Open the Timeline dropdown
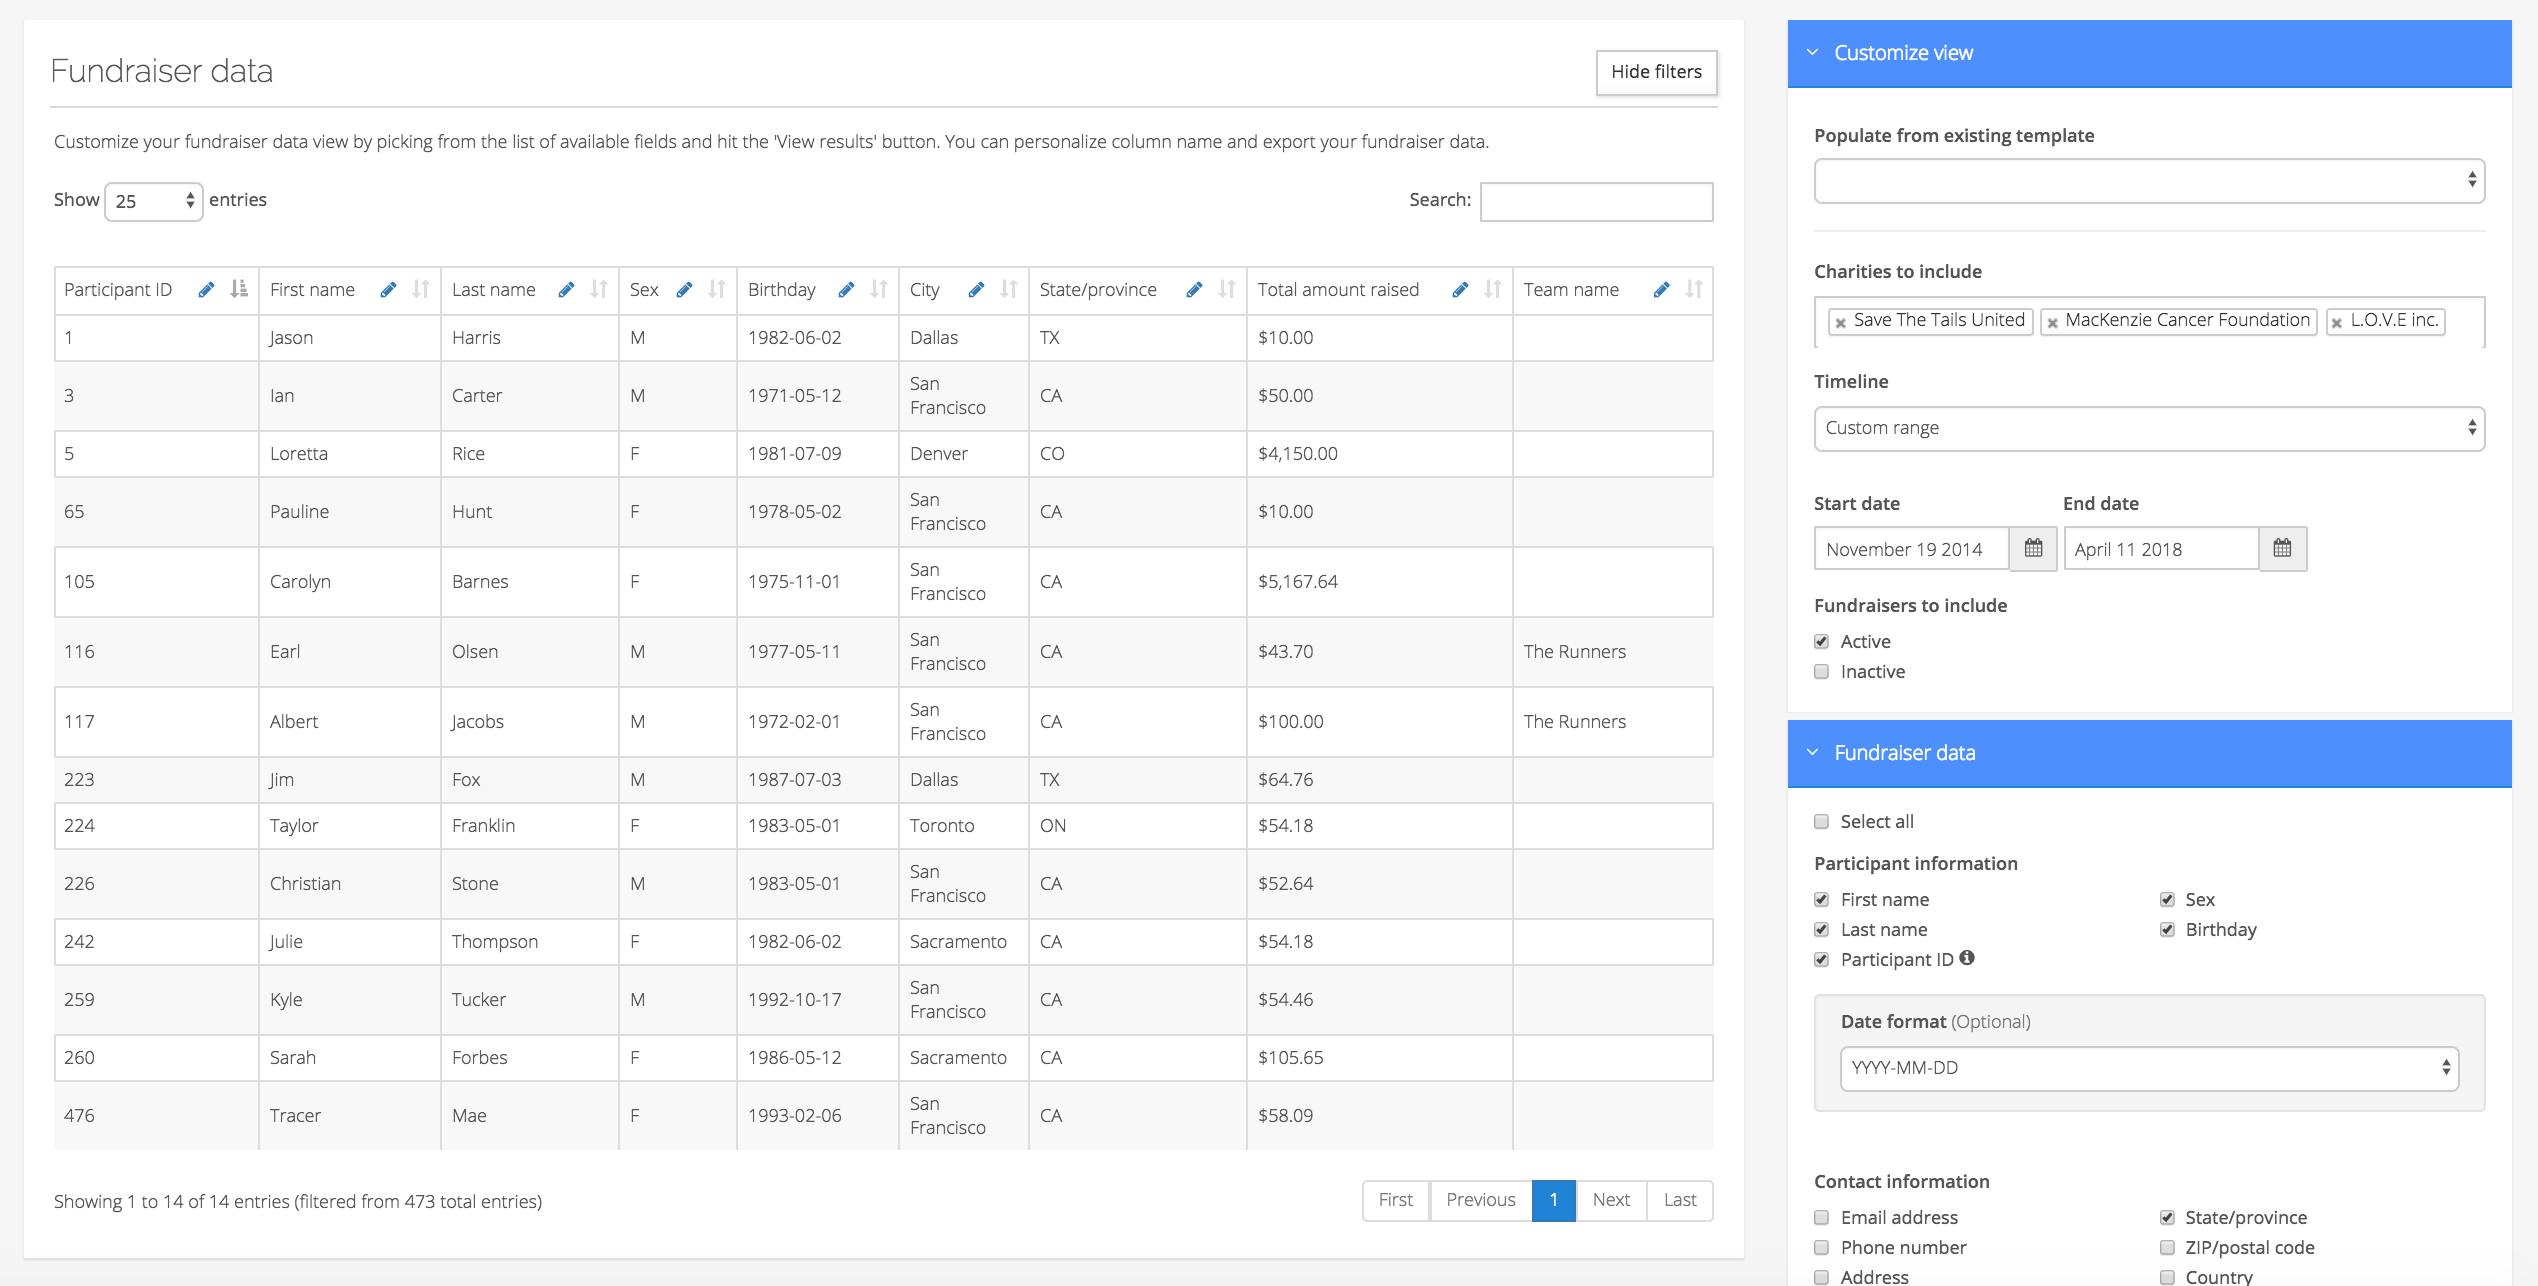This screenshot has height=1286, width=2538. (x=2148, y=428)
